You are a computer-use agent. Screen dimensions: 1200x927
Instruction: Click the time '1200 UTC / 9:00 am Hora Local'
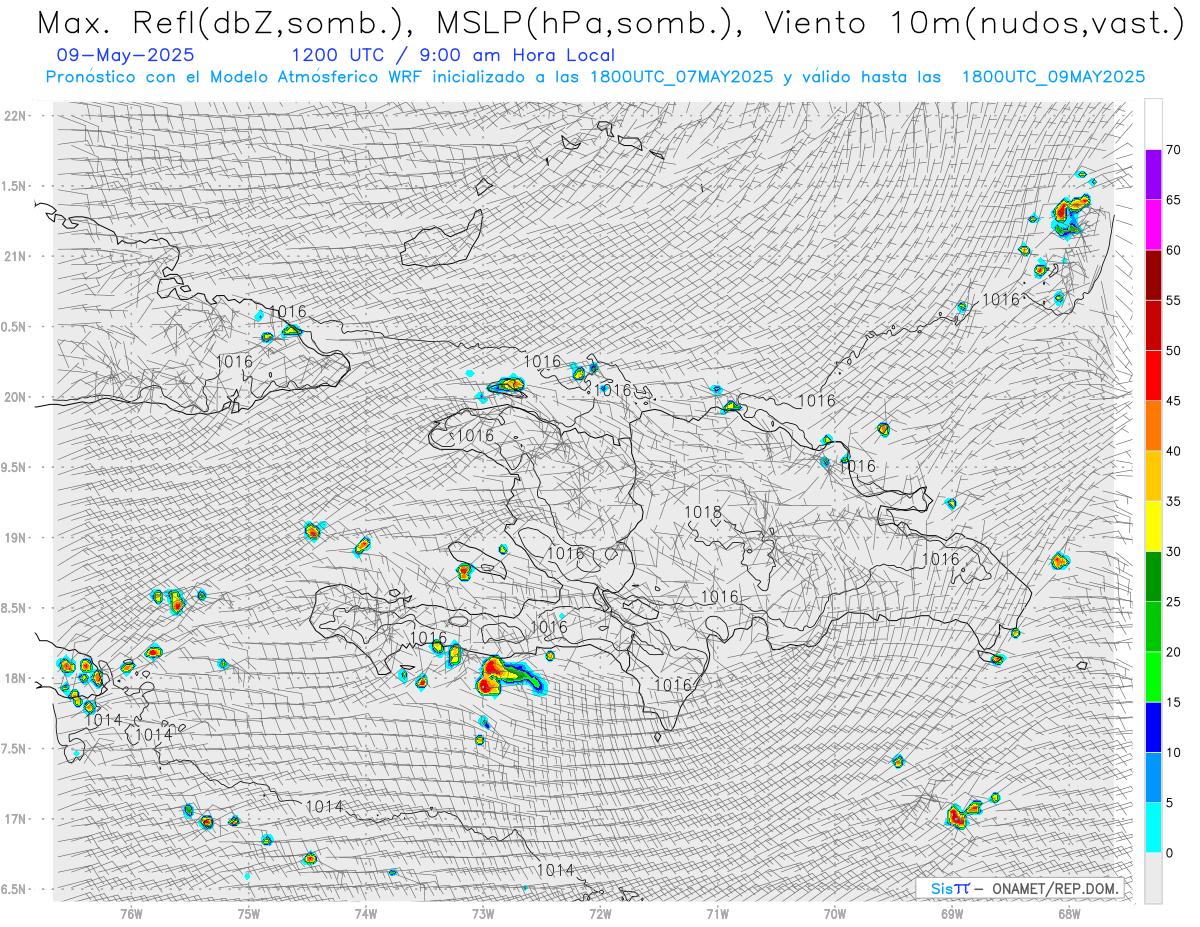[453, 56]
